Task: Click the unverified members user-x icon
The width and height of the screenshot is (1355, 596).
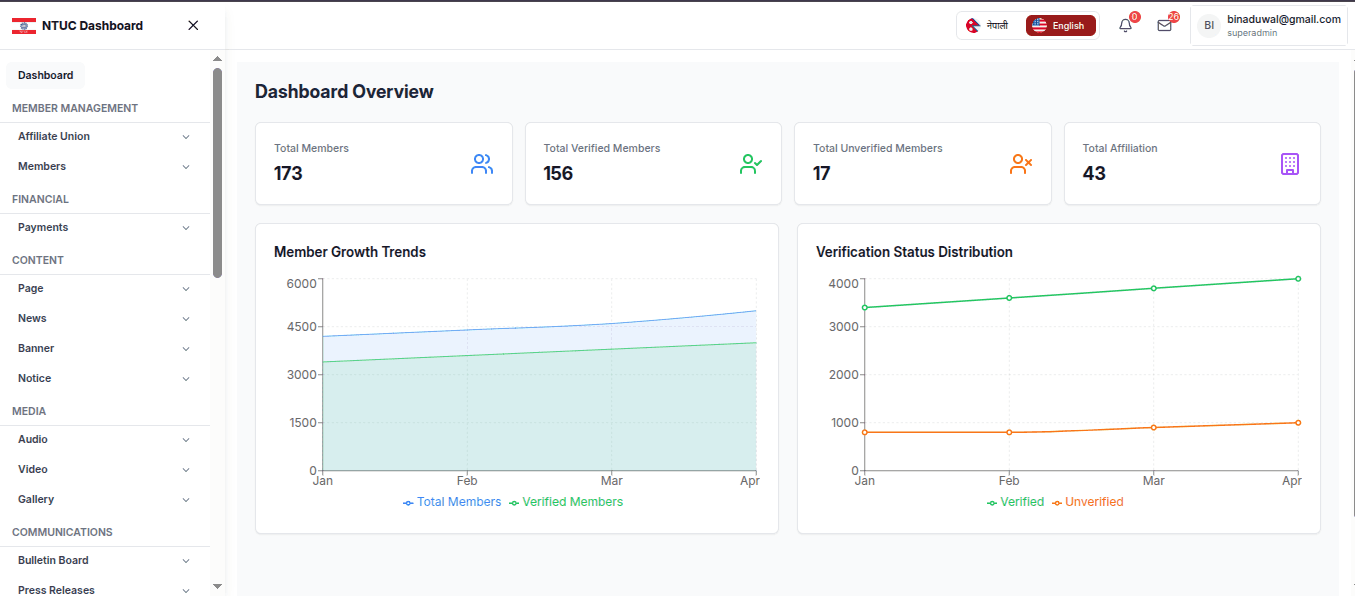Action: point(1021,165)
